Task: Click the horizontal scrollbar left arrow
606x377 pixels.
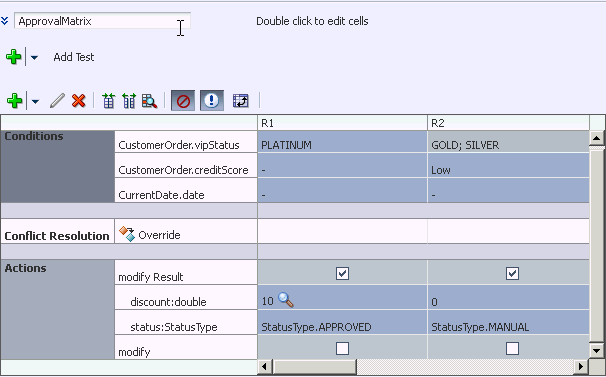Action: (x=265, y=367)
